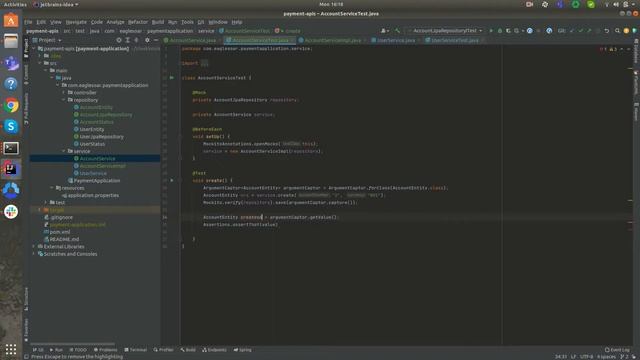Collapse the src folder in project tree
Viewport: 640px width, 360px height.
click(x=40, y=63)
